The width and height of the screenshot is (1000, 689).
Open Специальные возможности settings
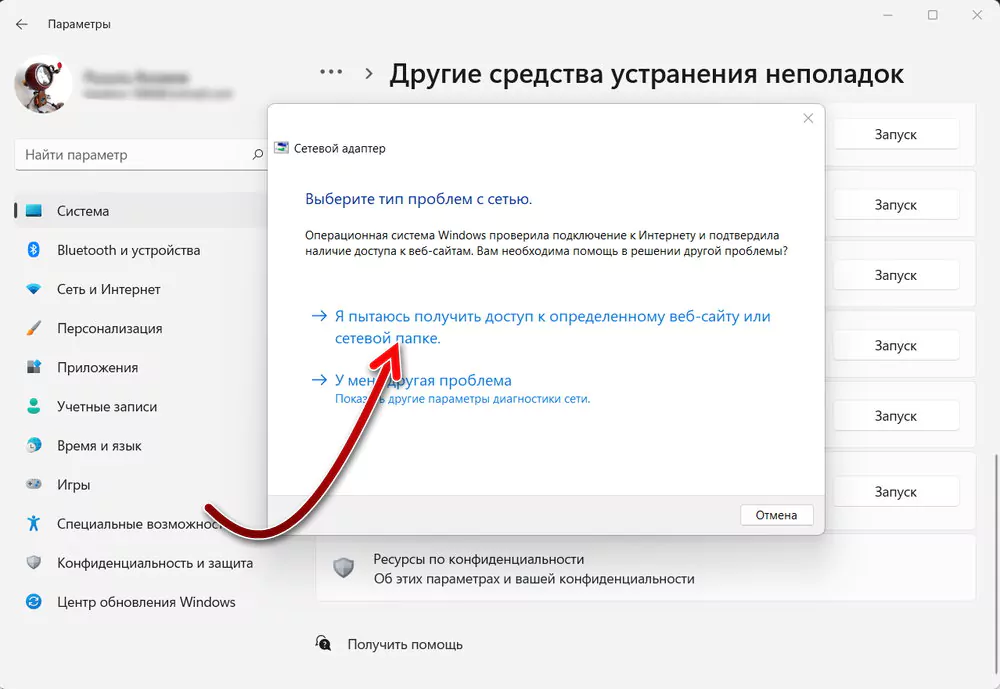(x=140, y=524)
